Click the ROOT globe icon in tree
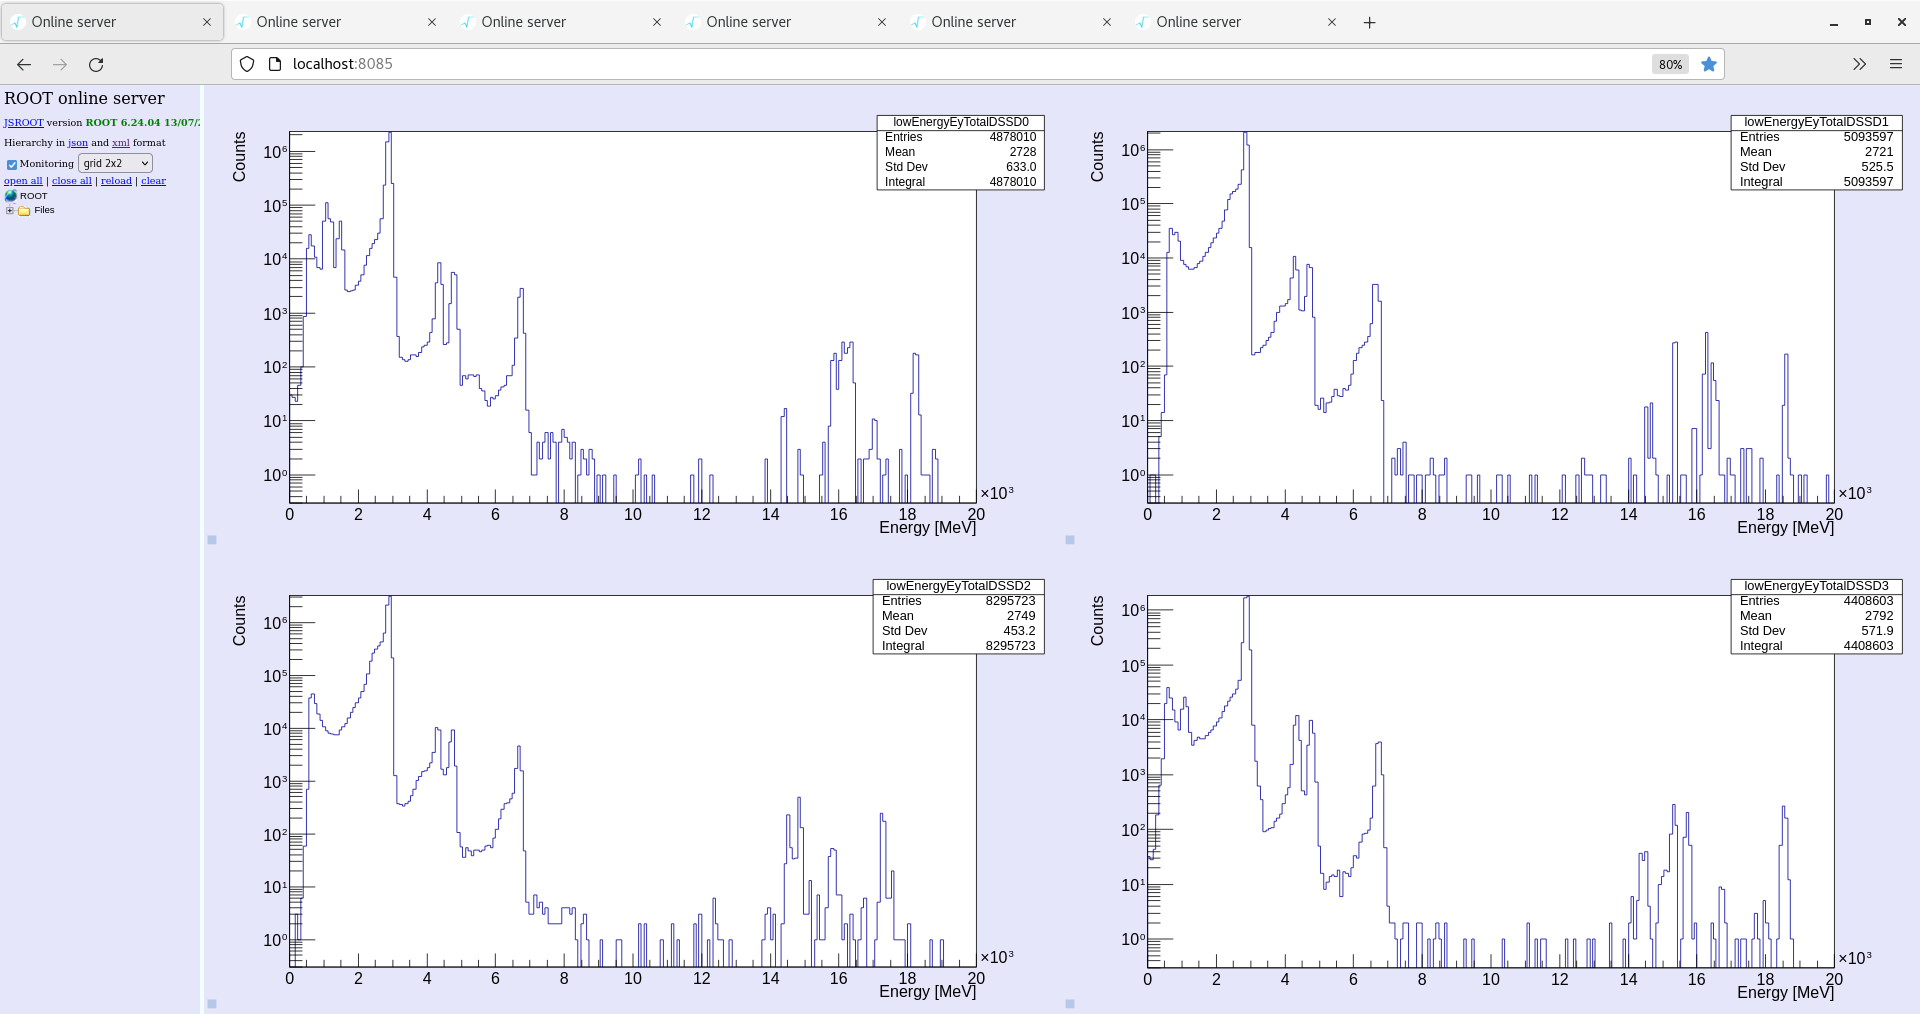The height and width of the screenshot is (1014, 1920). click(11, 196)
